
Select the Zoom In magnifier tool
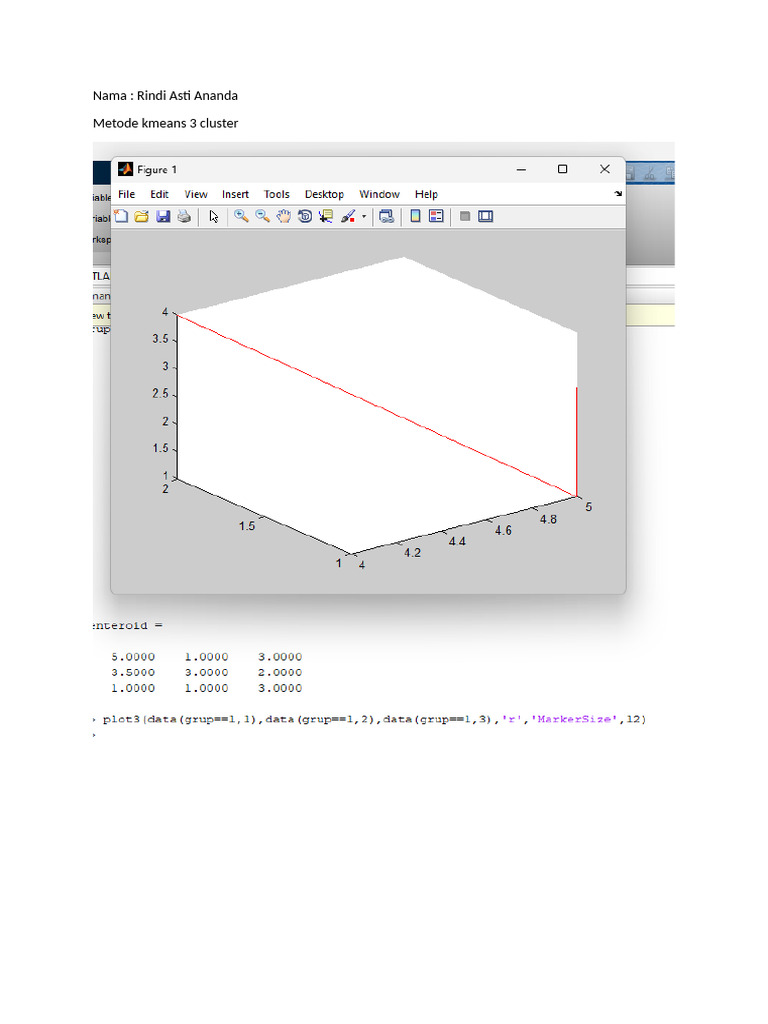(x=241, y=216)
